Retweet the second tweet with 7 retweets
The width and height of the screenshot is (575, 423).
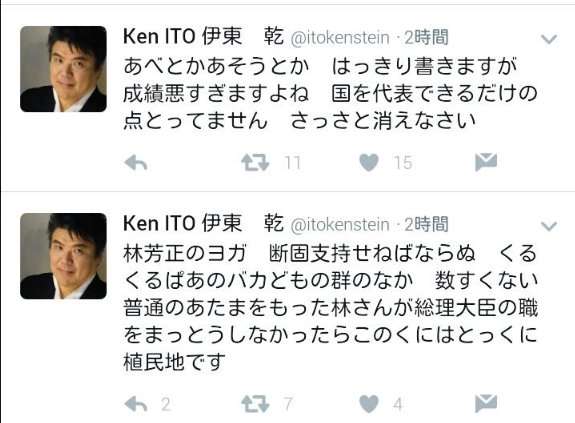pyautogui.click(x=255, y=404)
